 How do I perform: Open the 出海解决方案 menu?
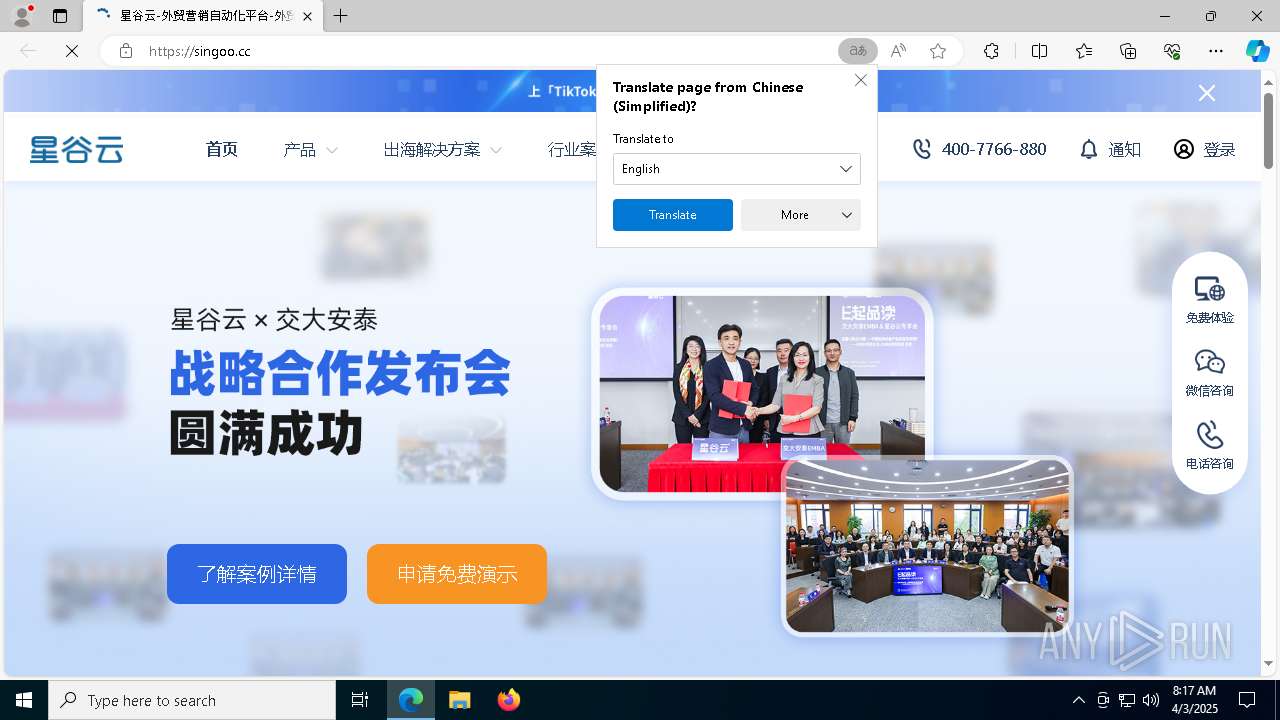point(432,149)
